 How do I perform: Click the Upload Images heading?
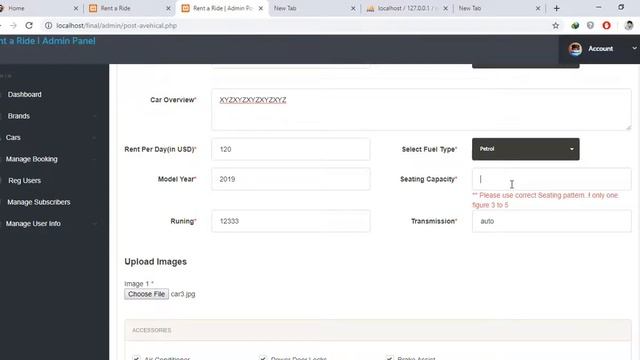click(156, 262)
